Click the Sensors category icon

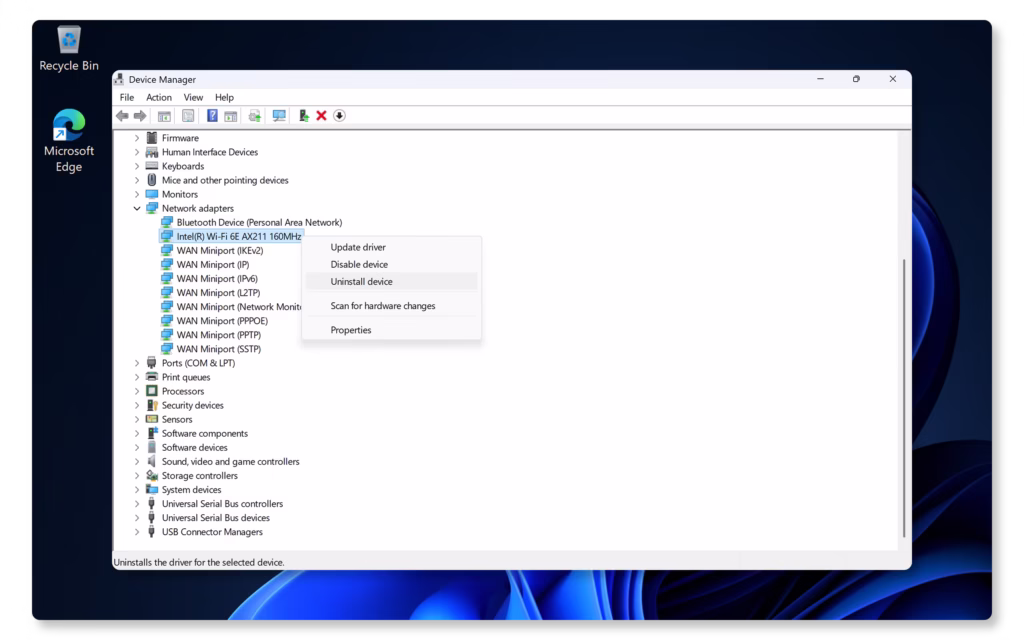coord(152,419)
